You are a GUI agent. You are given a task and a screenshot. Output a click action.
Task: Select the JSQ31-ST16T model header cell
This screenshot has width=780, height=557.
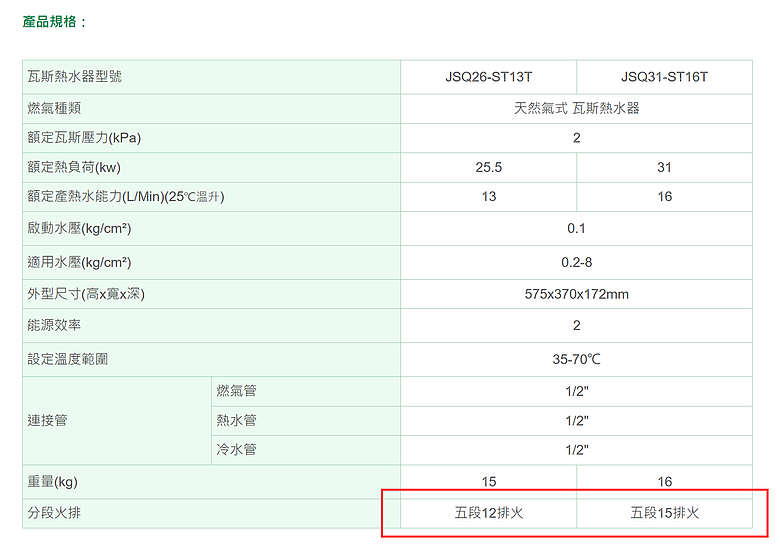pyautogui.click(x=664, y=77)
